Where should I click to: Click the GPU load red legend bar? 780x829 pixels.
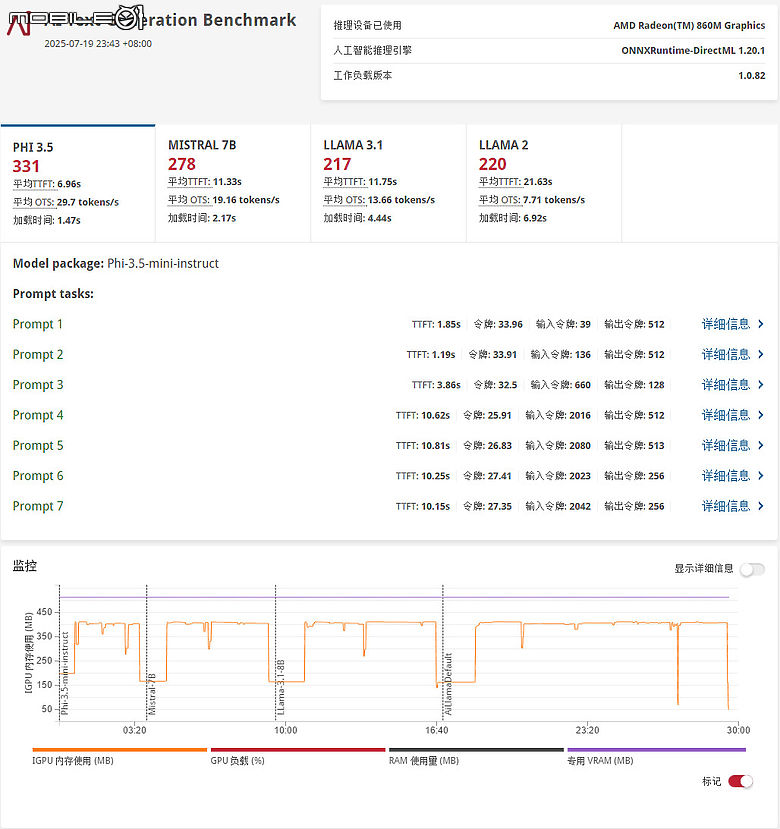(298, 750)
